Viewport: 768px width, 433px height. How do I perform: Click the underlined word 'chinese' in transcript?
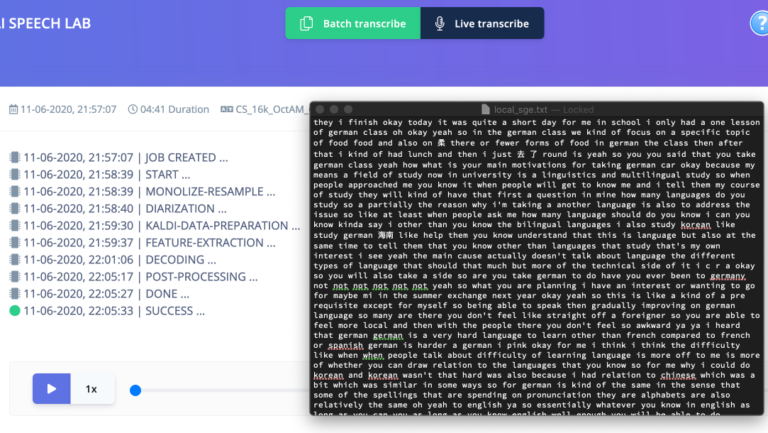pos(678,375)
